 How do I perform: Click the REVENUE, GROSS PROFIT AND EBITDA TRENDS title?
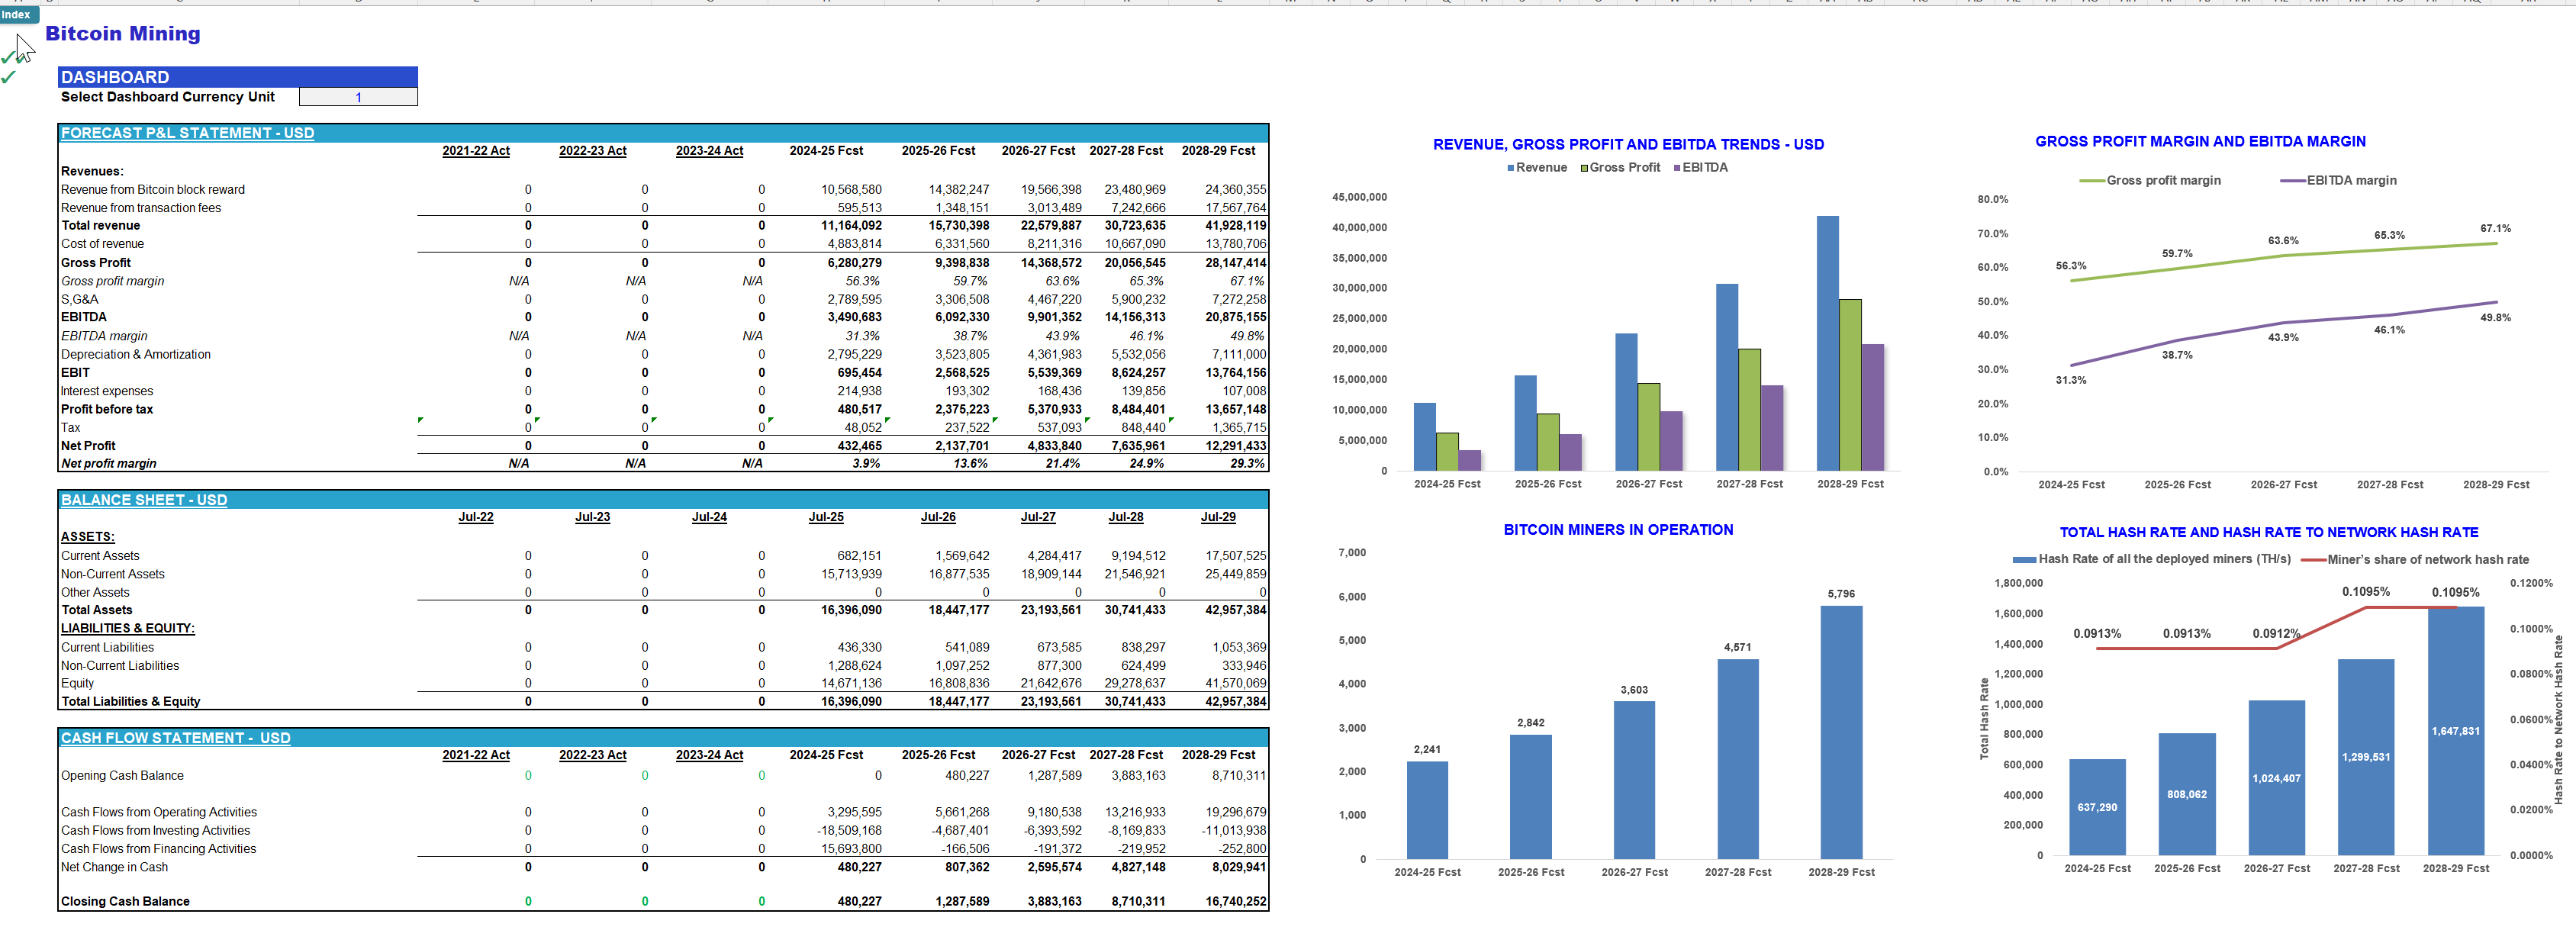click(1628, 145)
